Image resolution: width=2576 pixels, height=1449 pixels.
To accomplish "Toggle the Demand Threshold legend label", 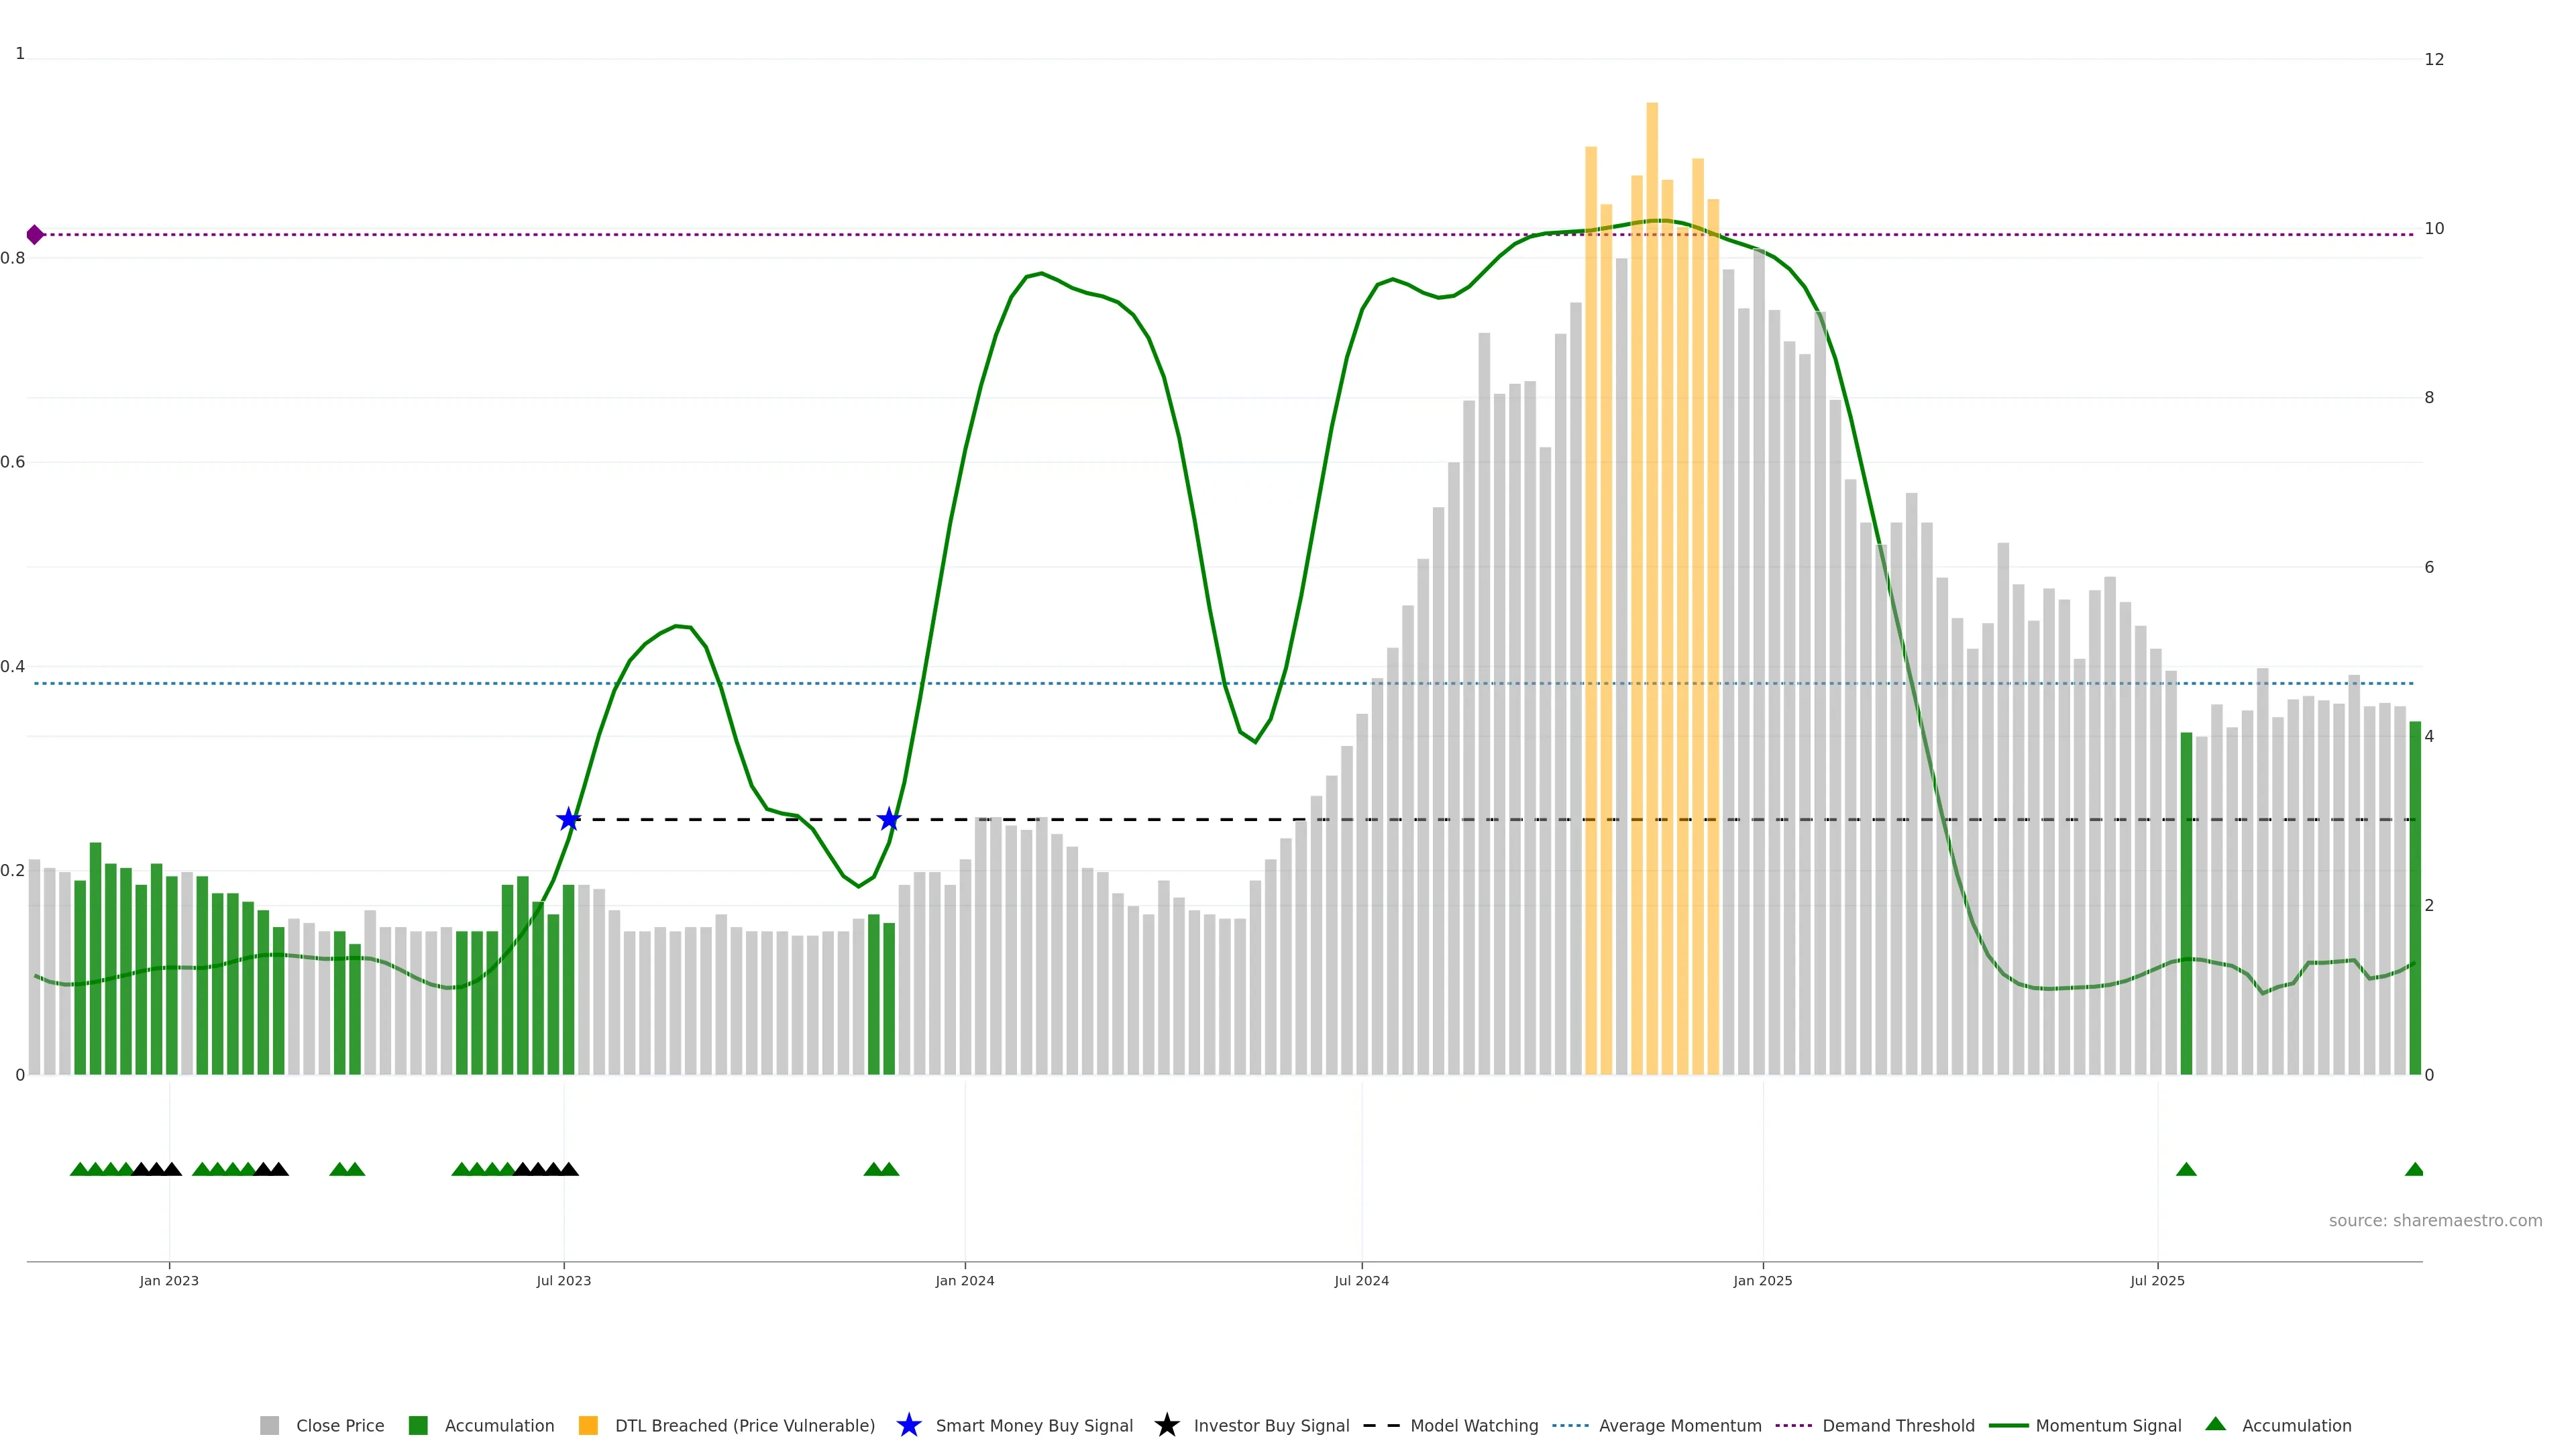I will 1898,1425.
